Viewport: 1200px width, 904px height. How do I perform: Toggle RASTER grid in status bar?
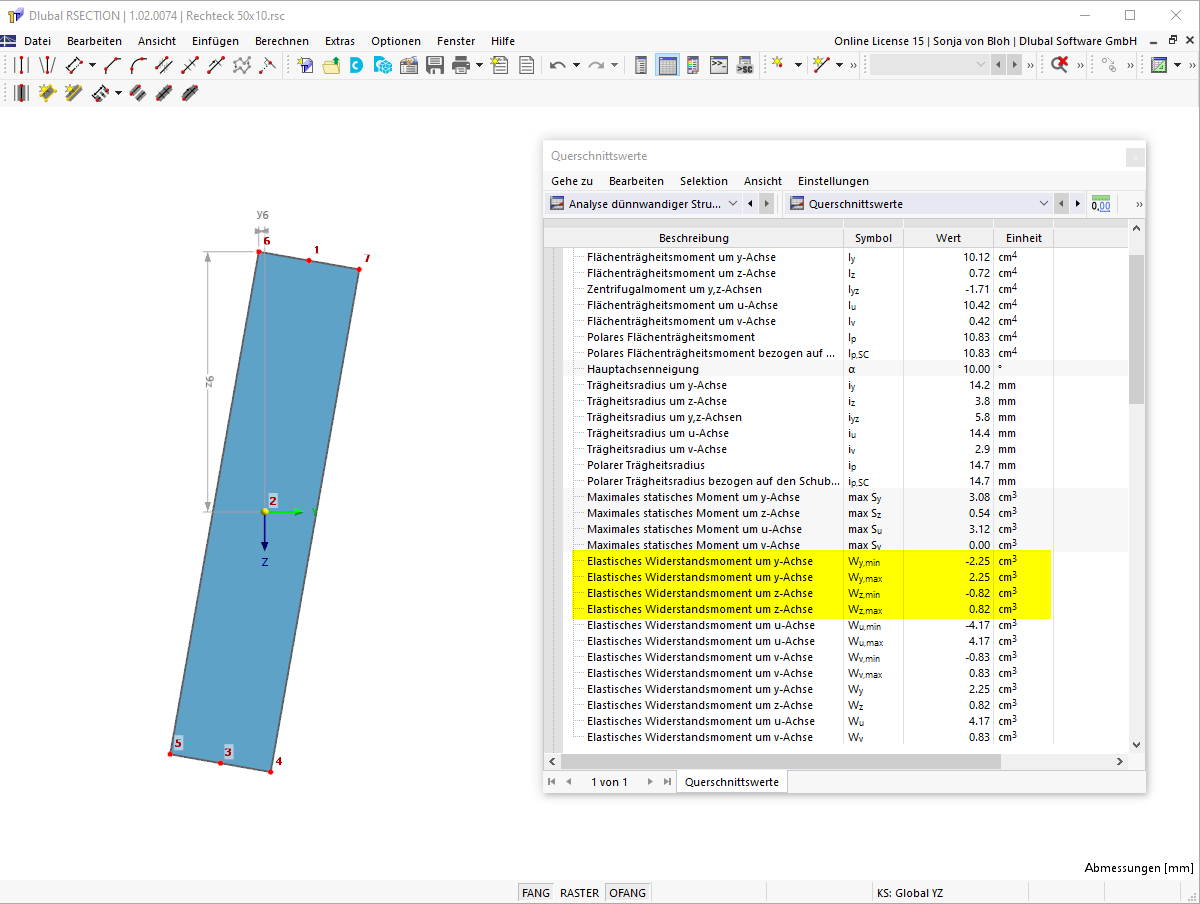(x=579, y=893)
